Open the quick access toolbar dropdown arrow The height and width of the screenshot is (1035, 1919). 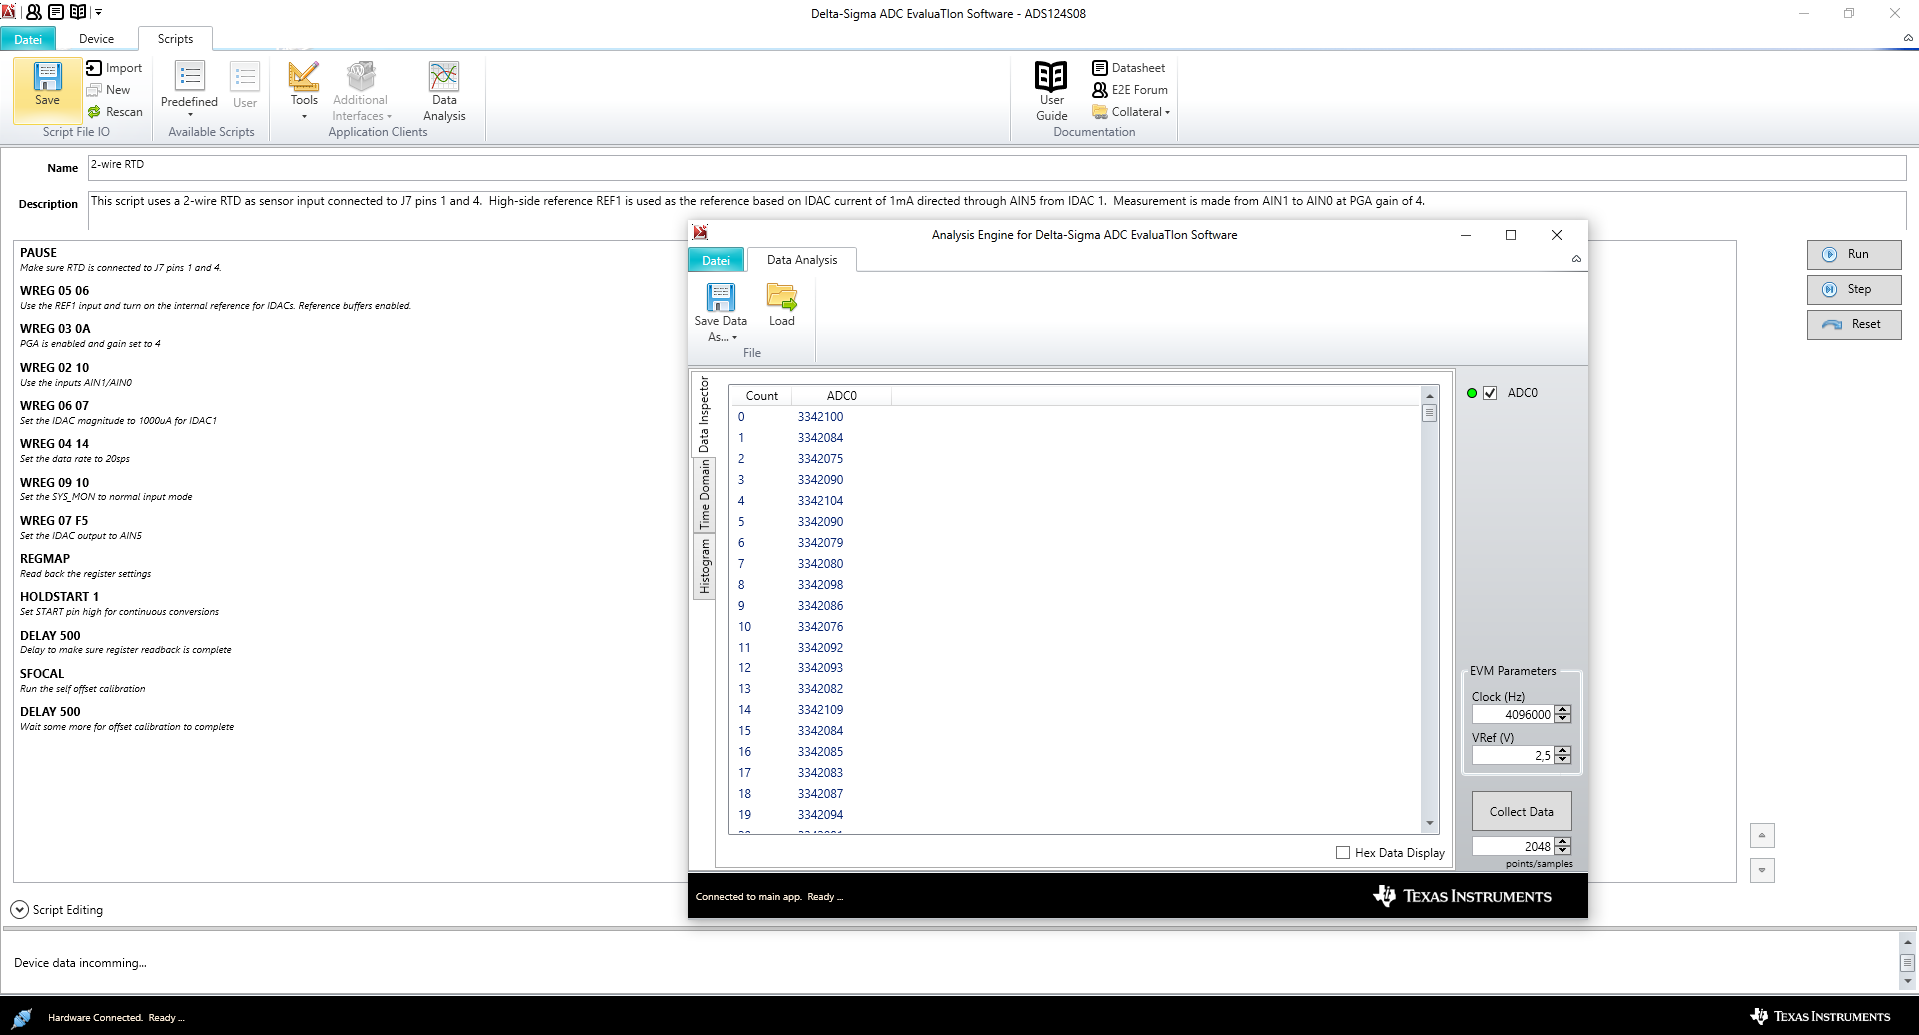tap(98, 12)
